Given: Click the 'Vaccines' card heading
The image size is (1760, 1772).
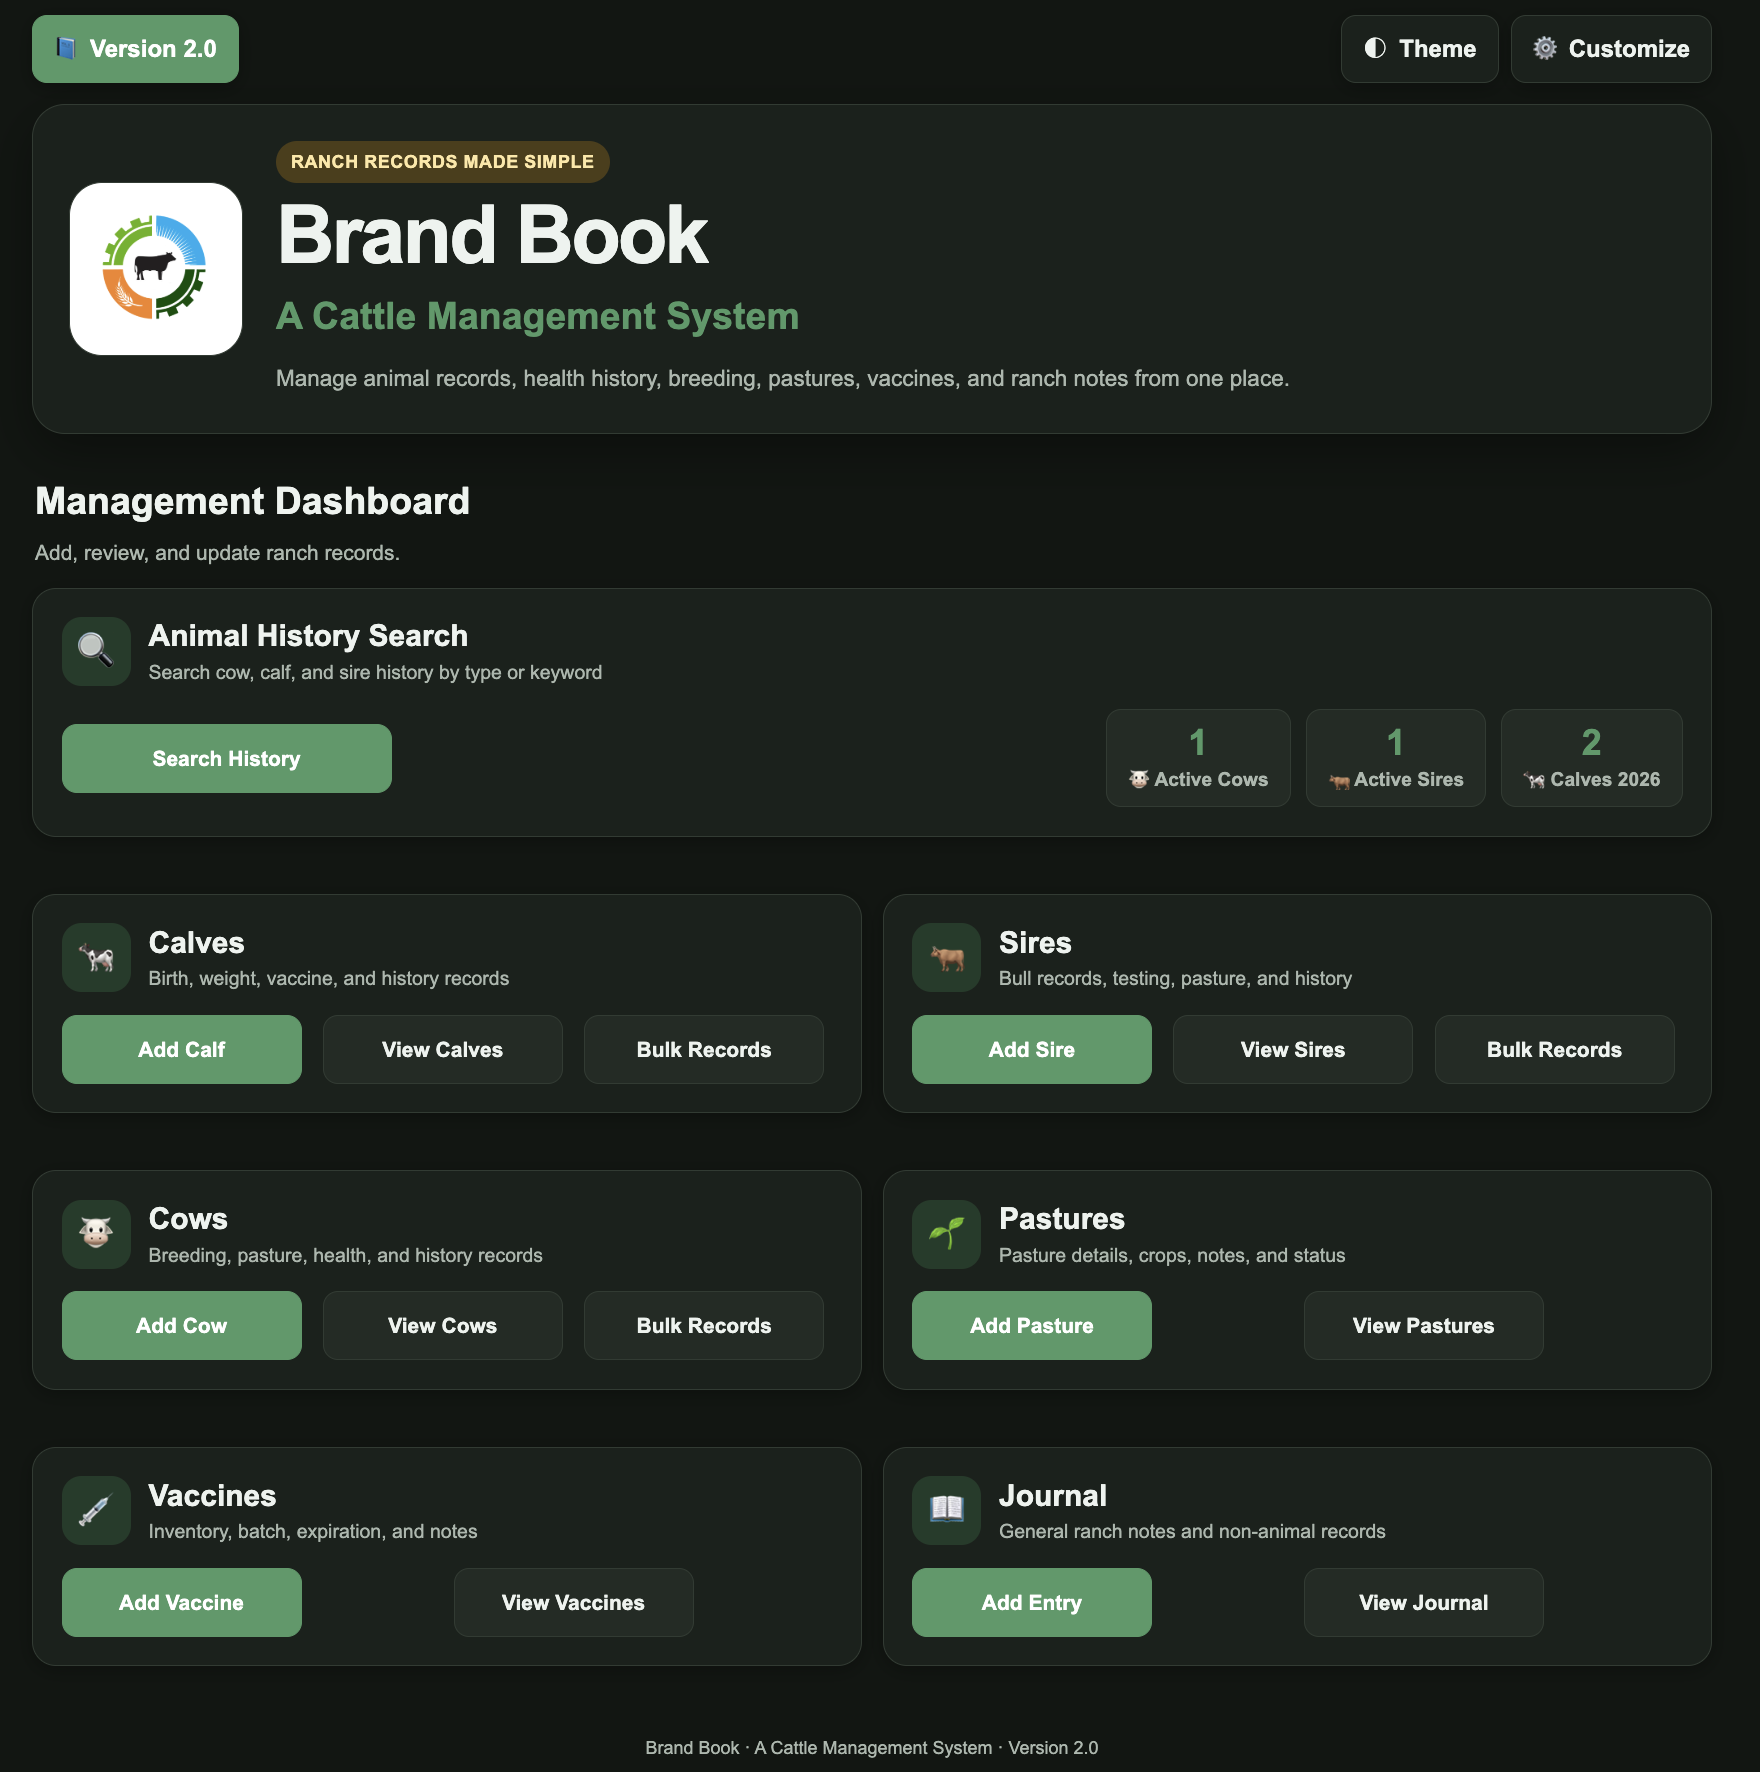Looking at the screenshot, I should point(212,1496).
